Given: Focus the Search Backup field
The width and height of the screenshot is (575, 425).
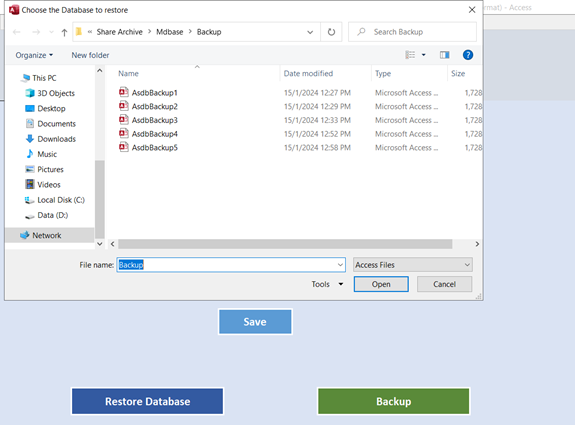Looking at the screenshot, I should tap(412, 32).
